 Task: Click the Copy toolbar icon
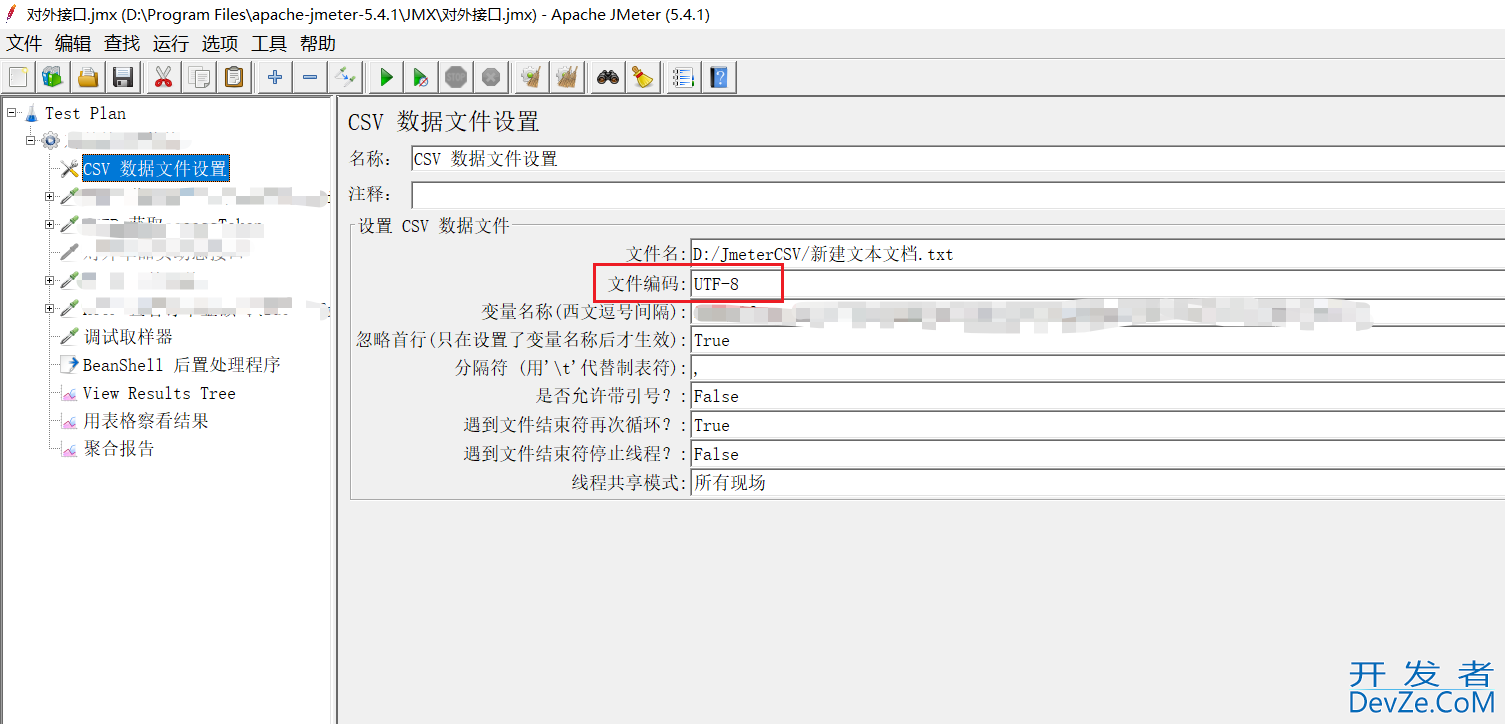click(x=199, y=76)
